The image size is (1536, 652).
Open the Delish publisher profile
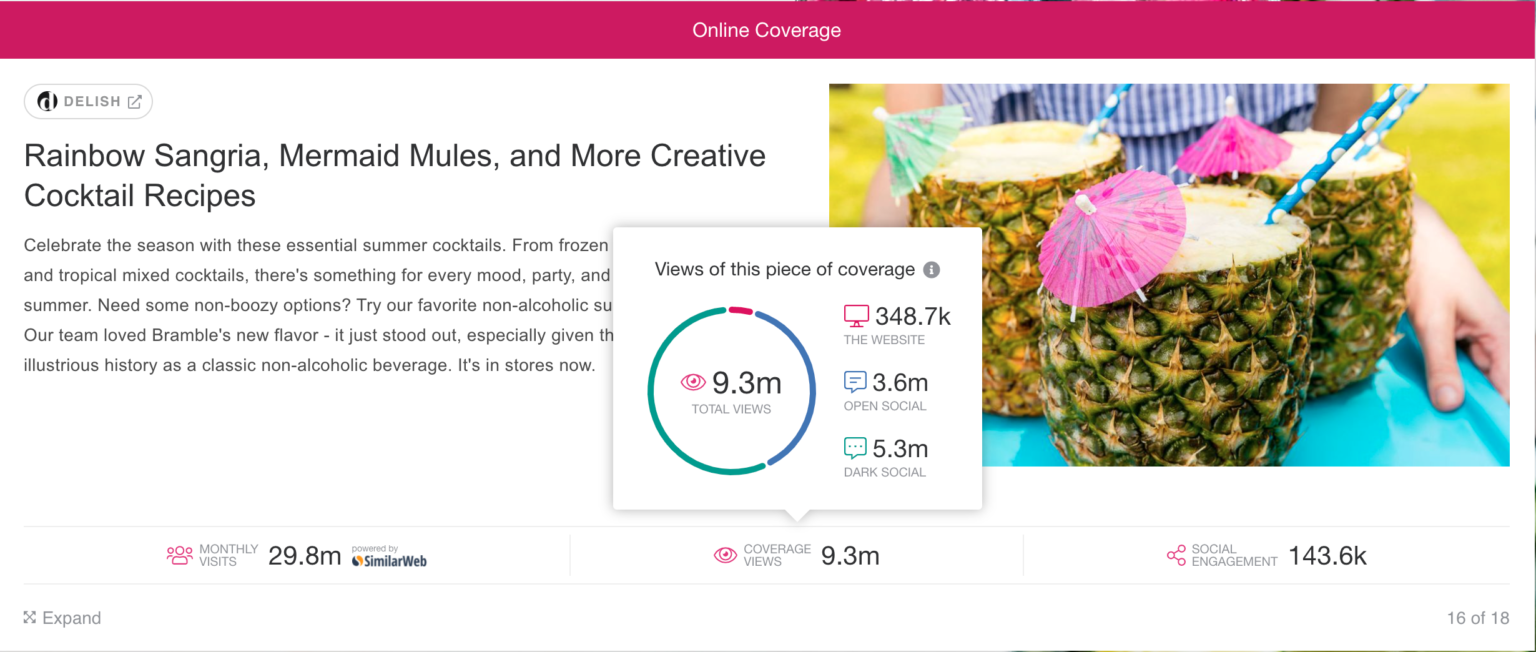point(88,101)
